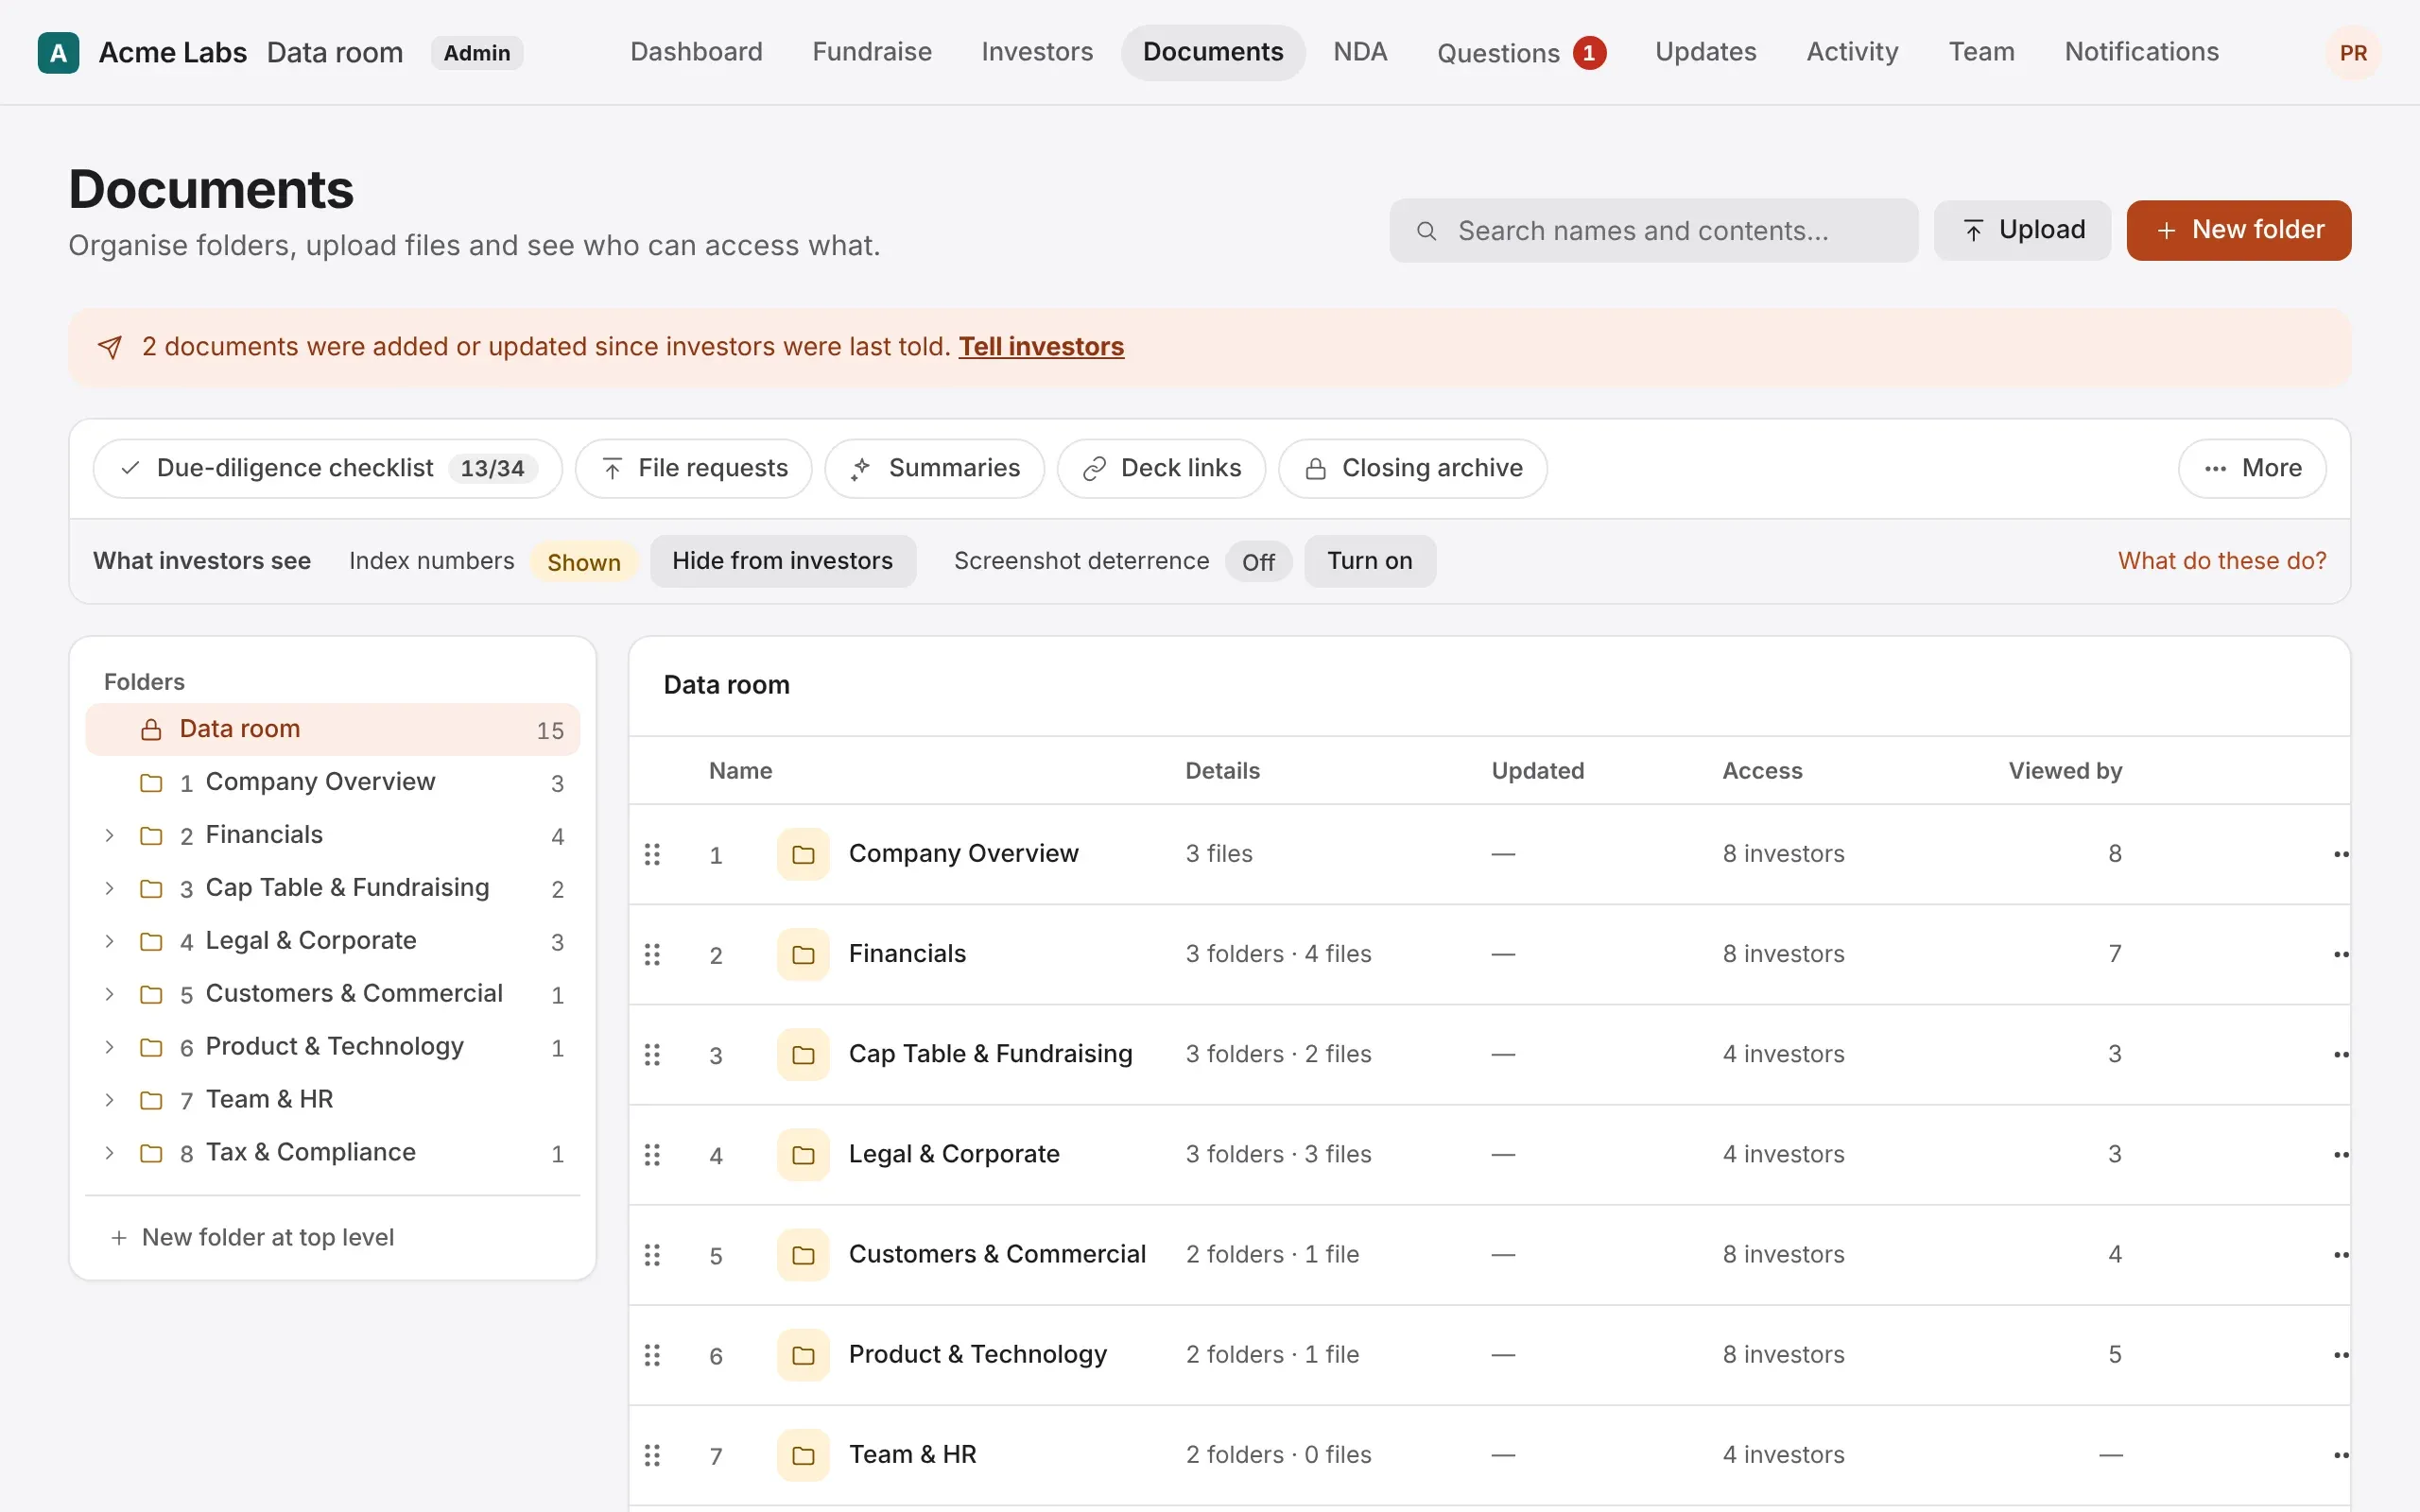Open the row actions menu for Financials

pyautogui.click(x=2340, y=954)
